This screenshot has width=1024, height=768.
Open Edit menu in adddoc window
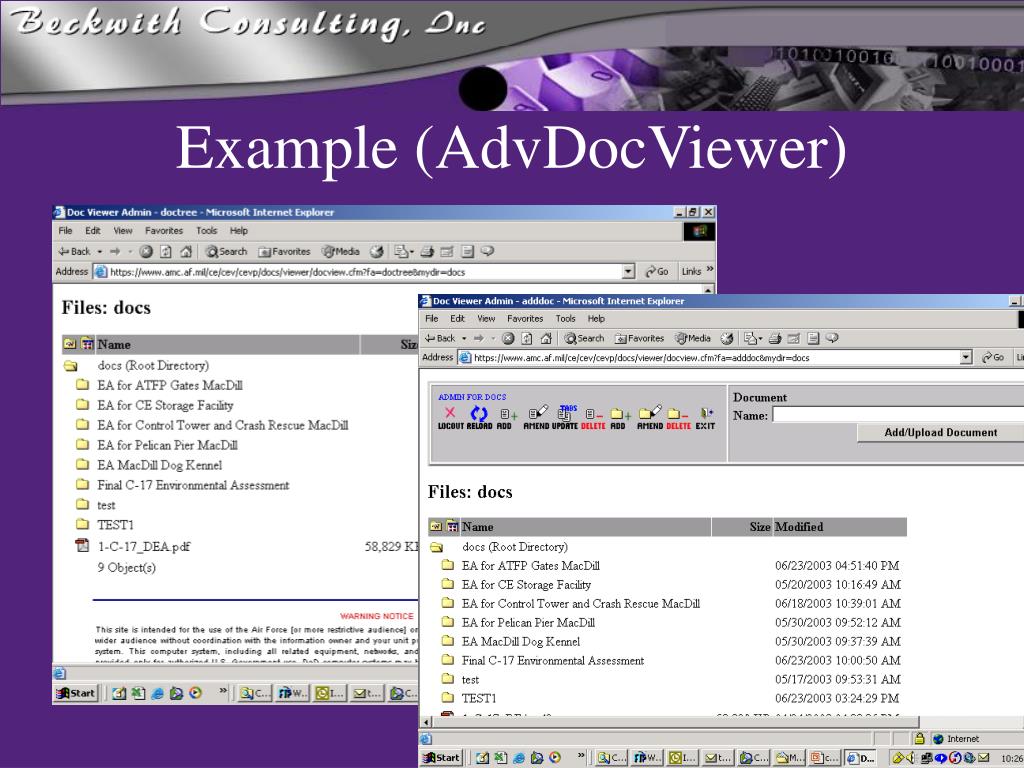coord(457,319)
